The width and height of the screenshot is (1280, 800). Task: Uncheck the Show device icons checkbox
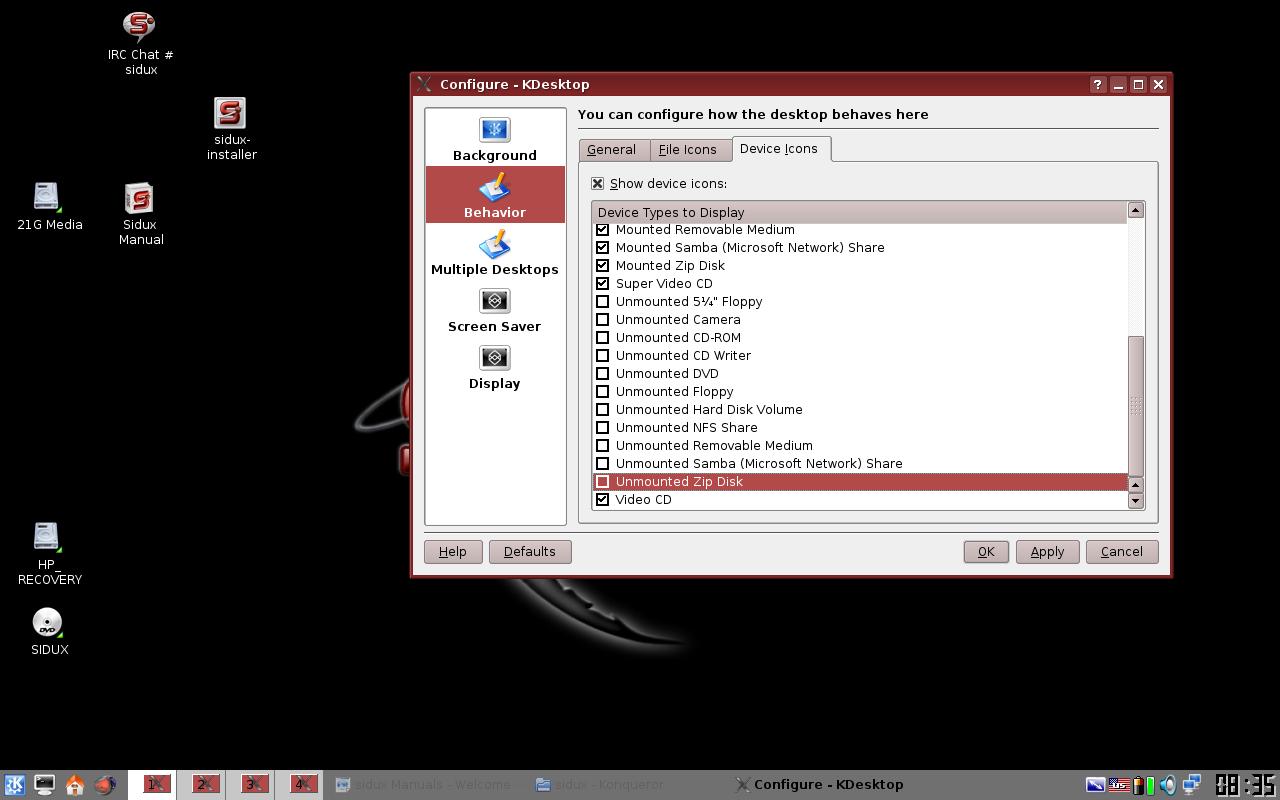598,184
